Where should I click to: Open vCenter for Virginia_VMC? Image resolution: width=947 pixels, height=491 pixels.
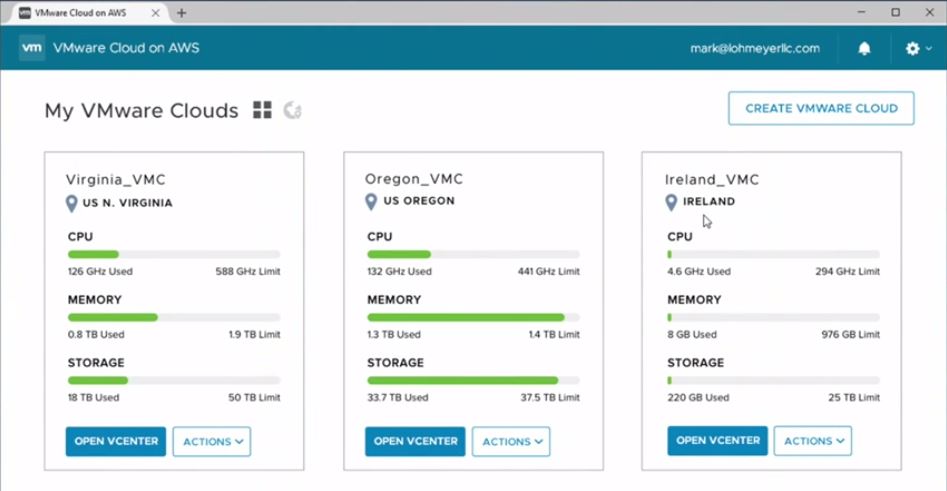(116, 441)
